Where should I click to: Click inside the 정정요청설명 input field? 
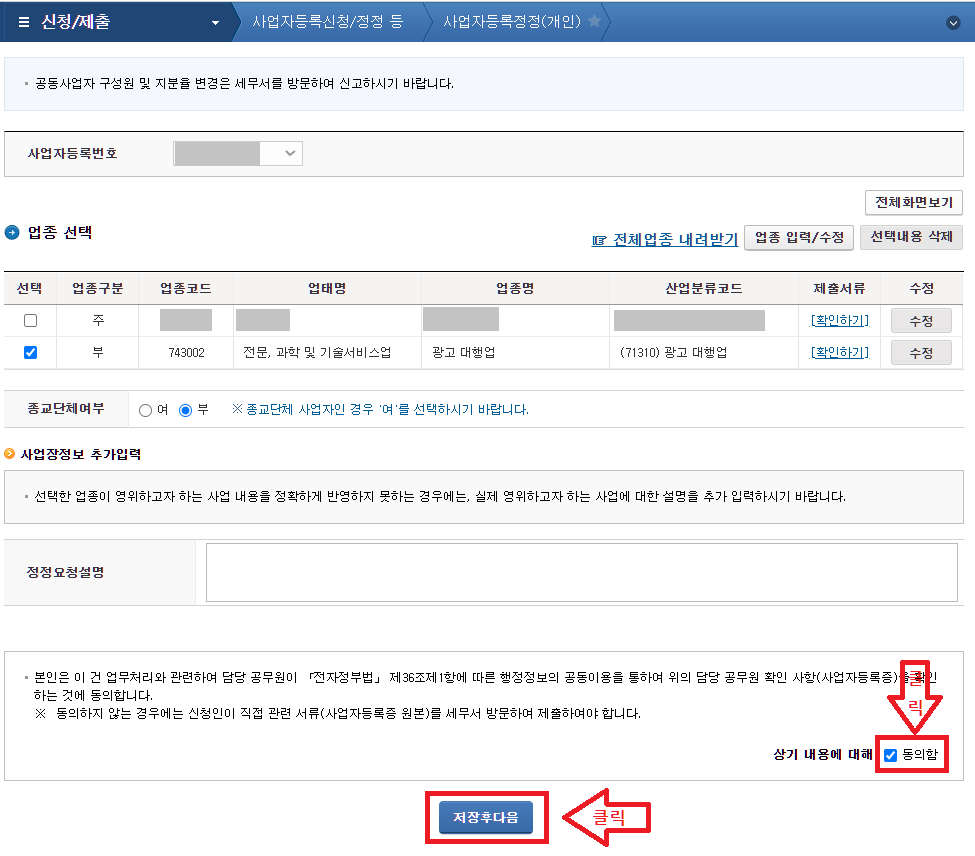click(585, 572)
